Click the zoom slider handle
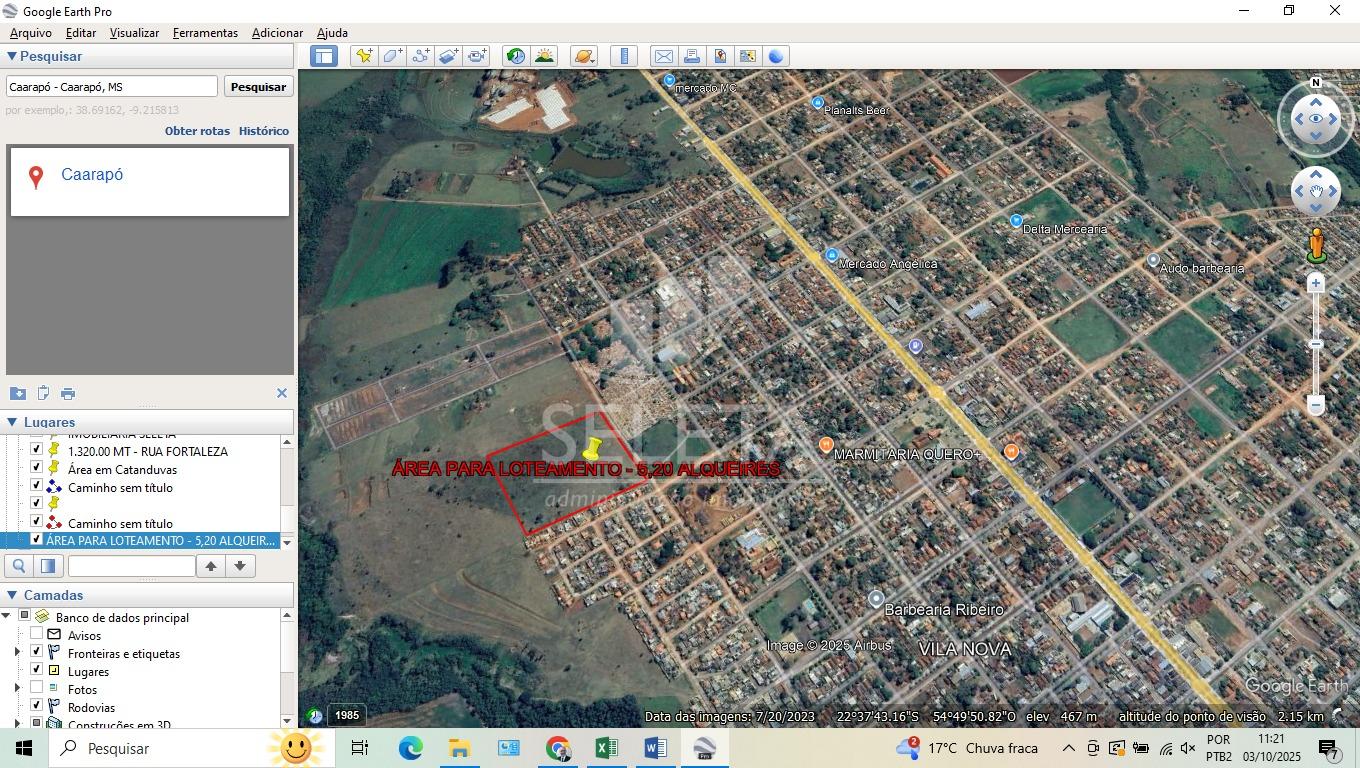 (x=1316, y=344)
